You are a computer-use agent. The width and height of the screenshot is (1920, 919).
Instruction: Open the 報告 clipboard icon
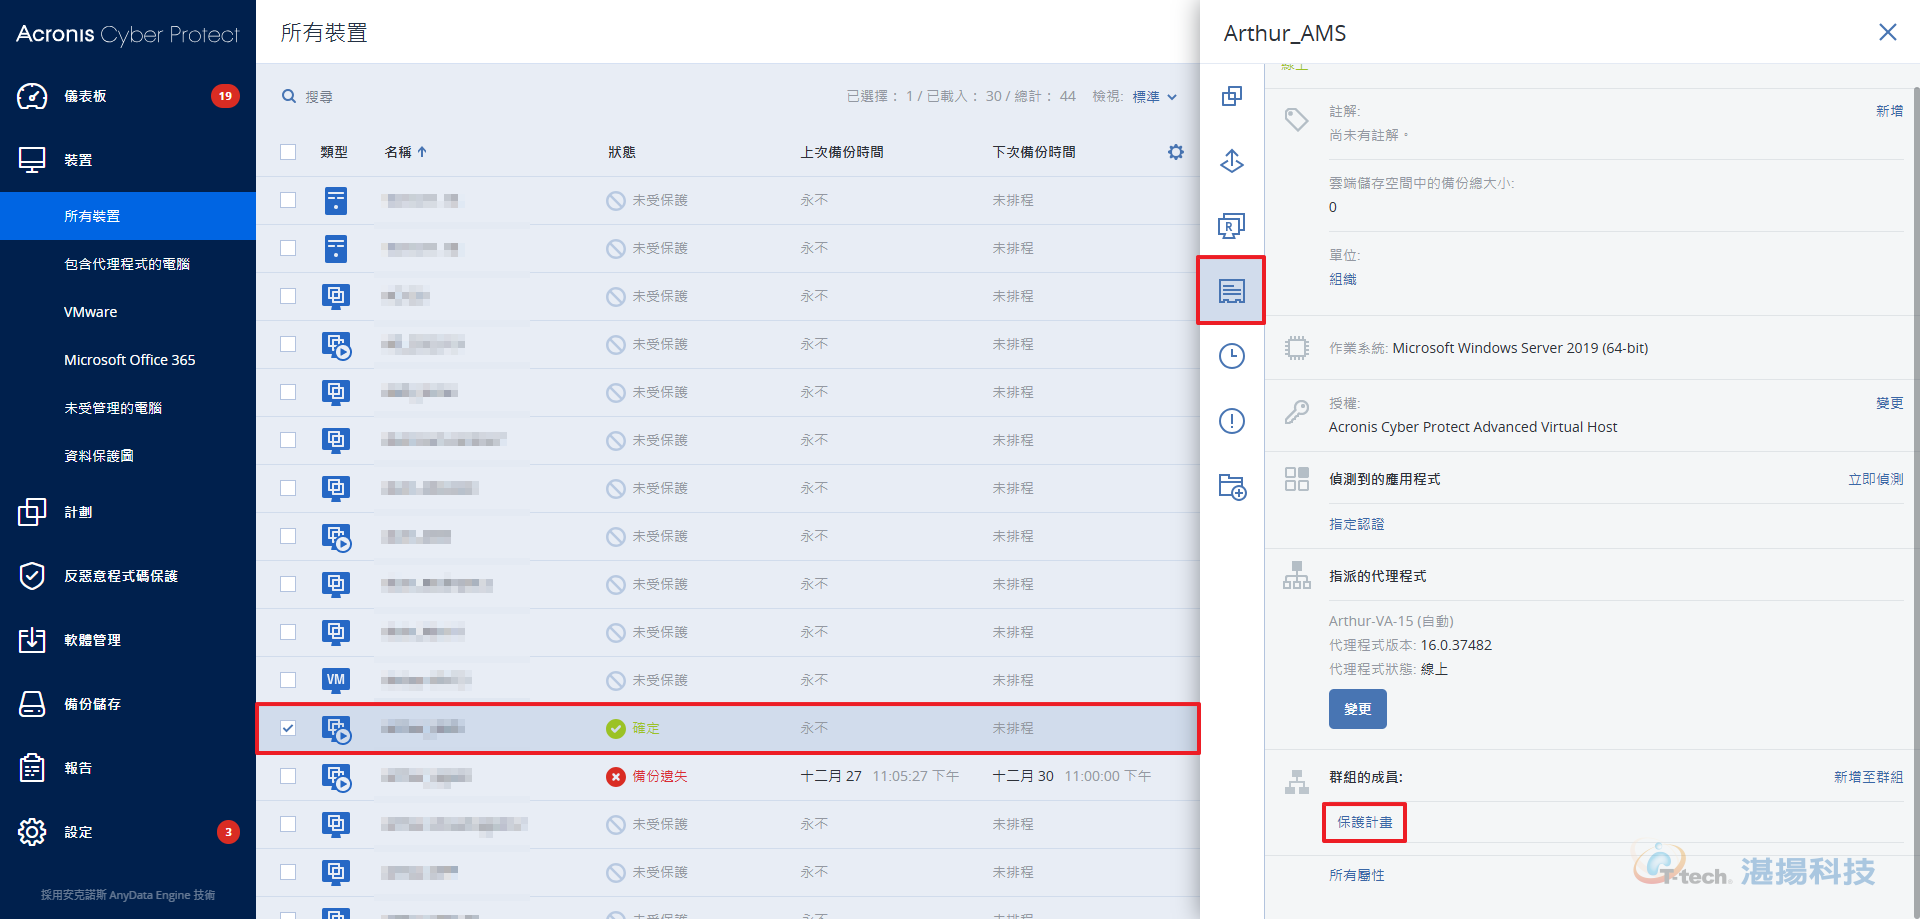32,768
